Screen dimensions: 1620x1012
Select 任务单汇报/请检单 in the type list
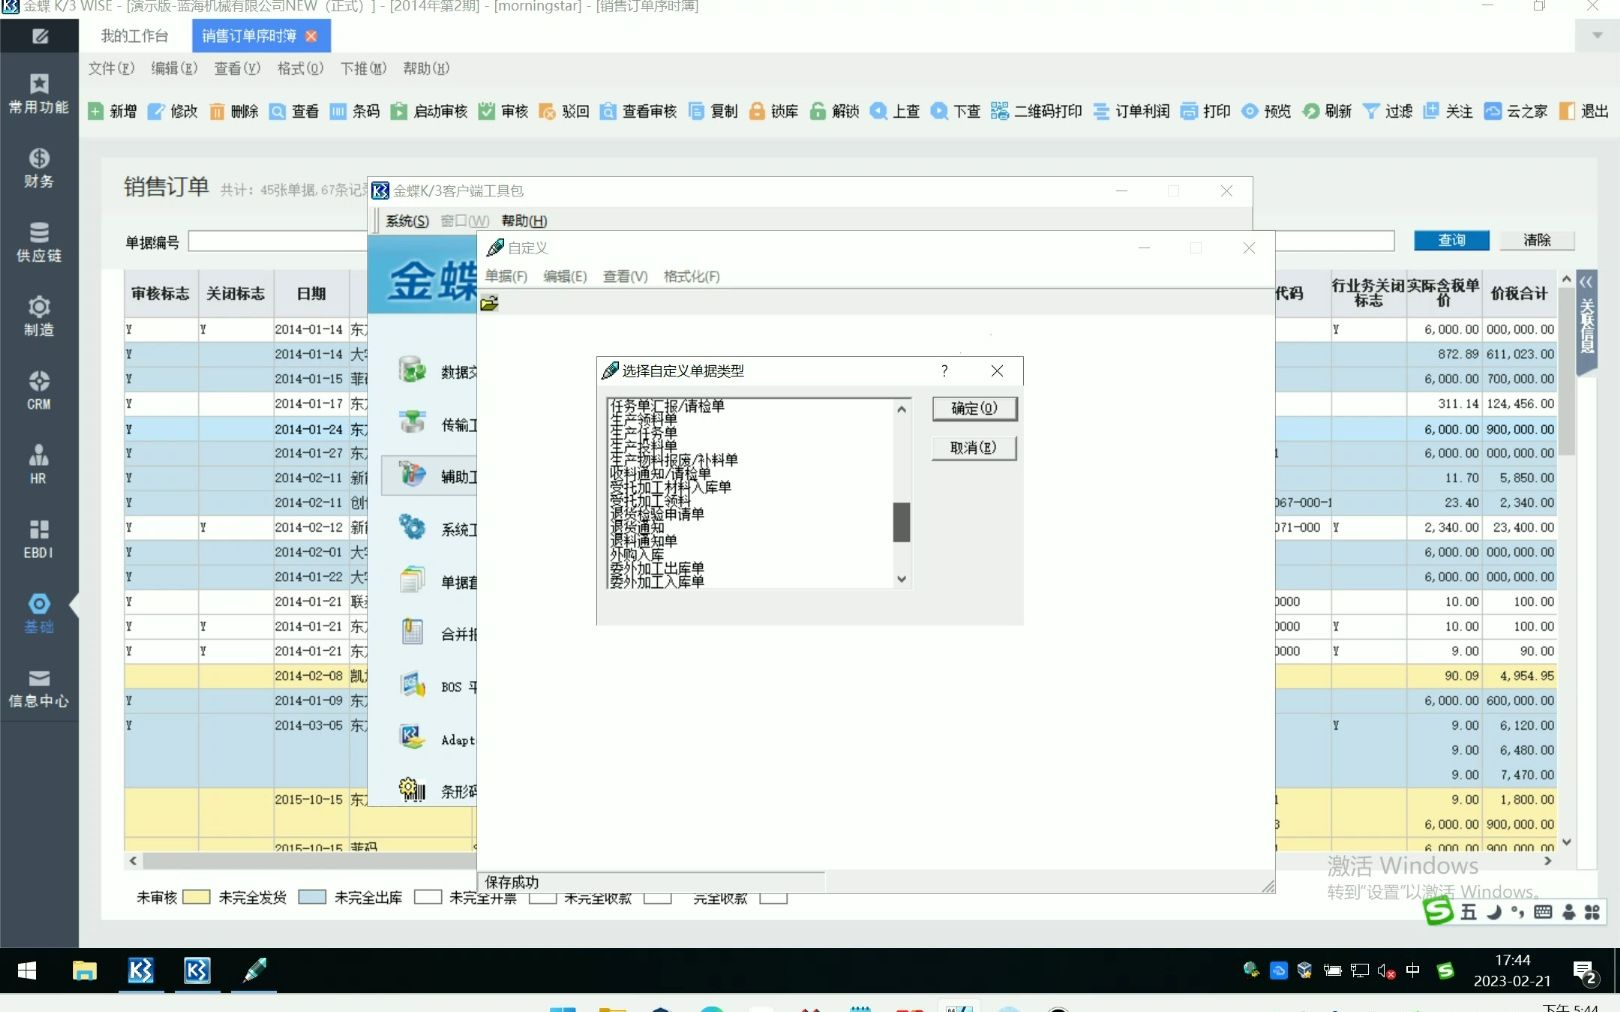pyautogui.click(x=667, y=406)
